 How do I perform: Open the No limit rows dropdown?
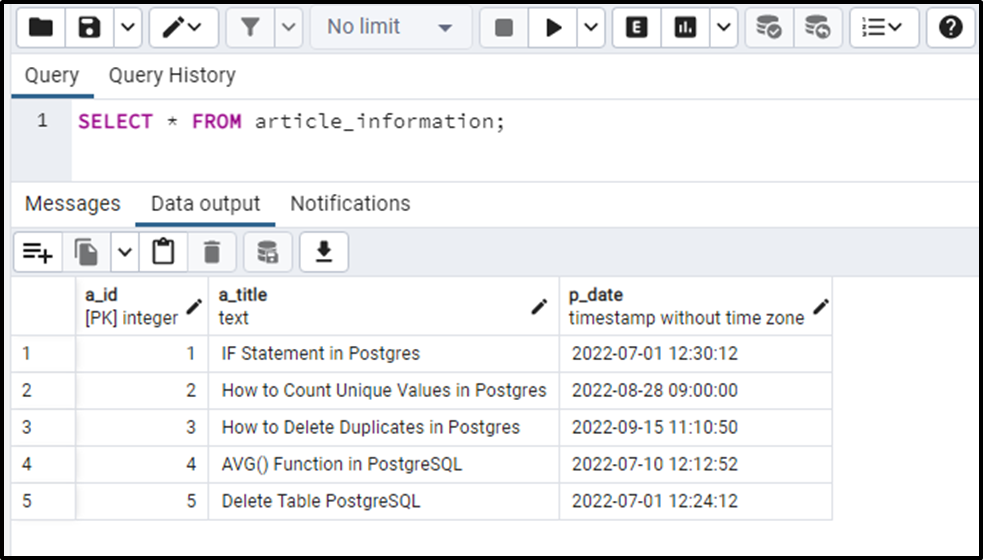coord(390,28)
